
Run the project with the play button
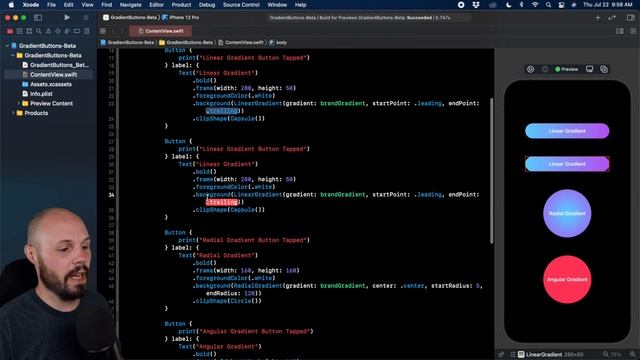pyautogui.click(x=67, y=18)
